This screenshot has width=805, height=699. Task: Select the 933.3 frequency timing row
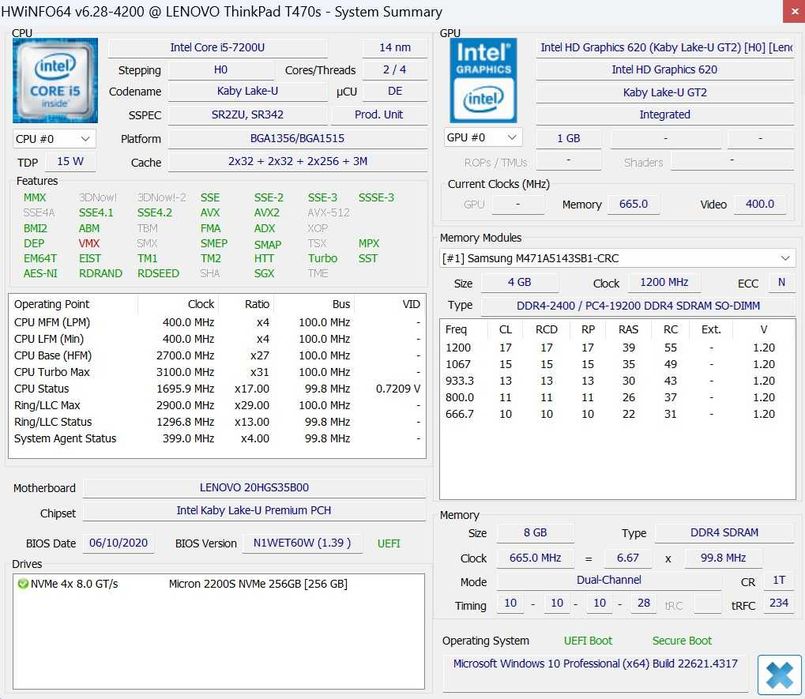[617, 381]
